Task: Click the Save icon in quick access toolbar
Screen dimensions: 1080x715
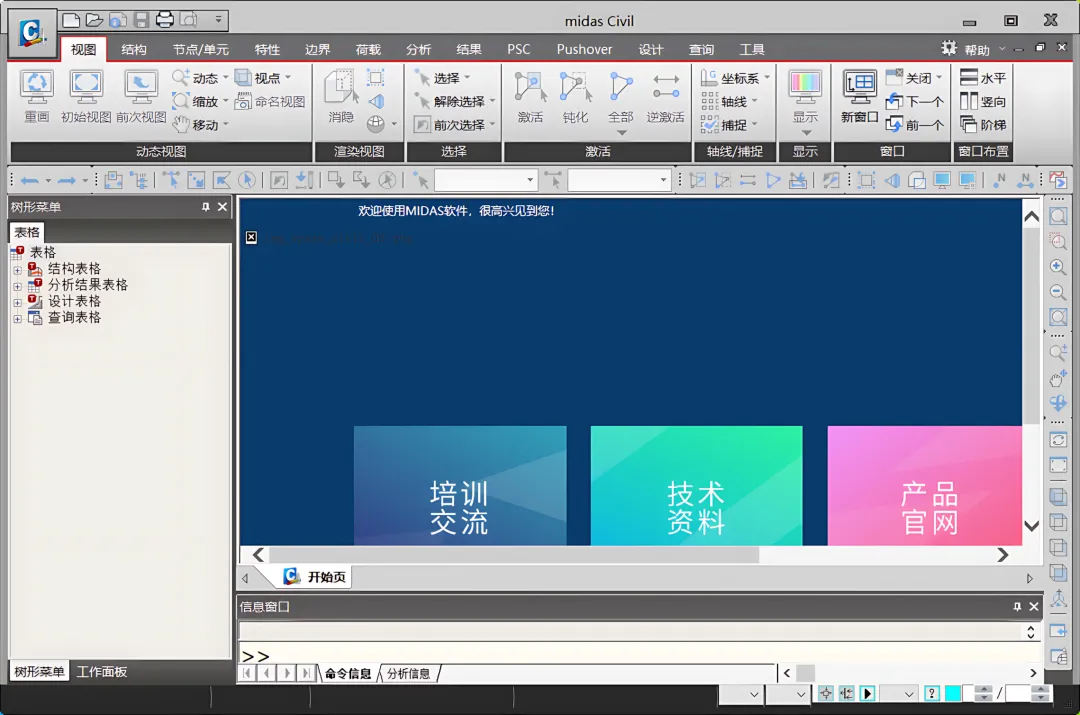Action: (141, 20)
